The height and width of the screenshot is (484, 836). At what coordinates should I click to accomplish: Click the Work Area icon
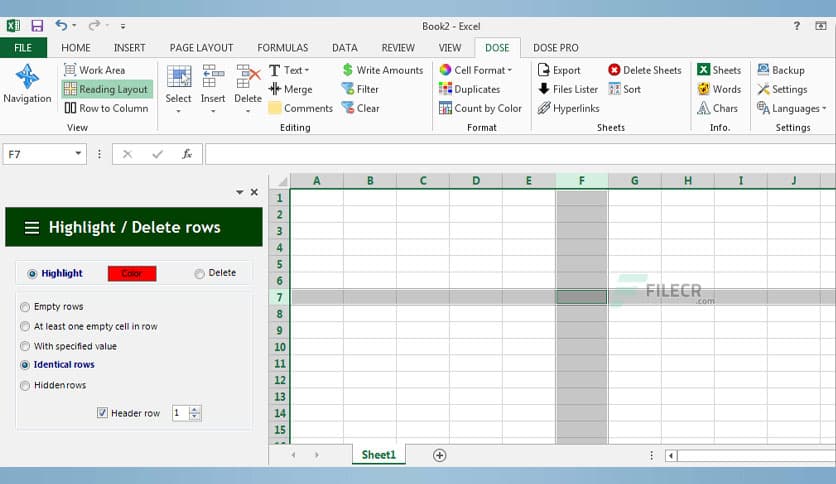[x=70, y=70]
